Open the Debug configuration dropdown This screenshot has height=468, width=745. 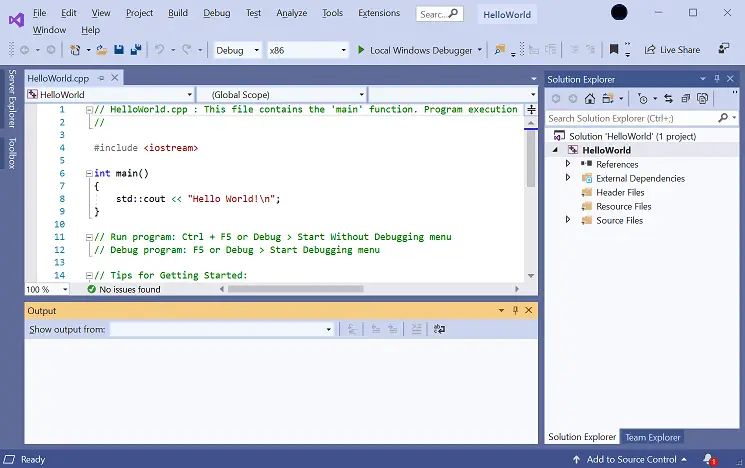pyautogui.click(x=237, y=50)
